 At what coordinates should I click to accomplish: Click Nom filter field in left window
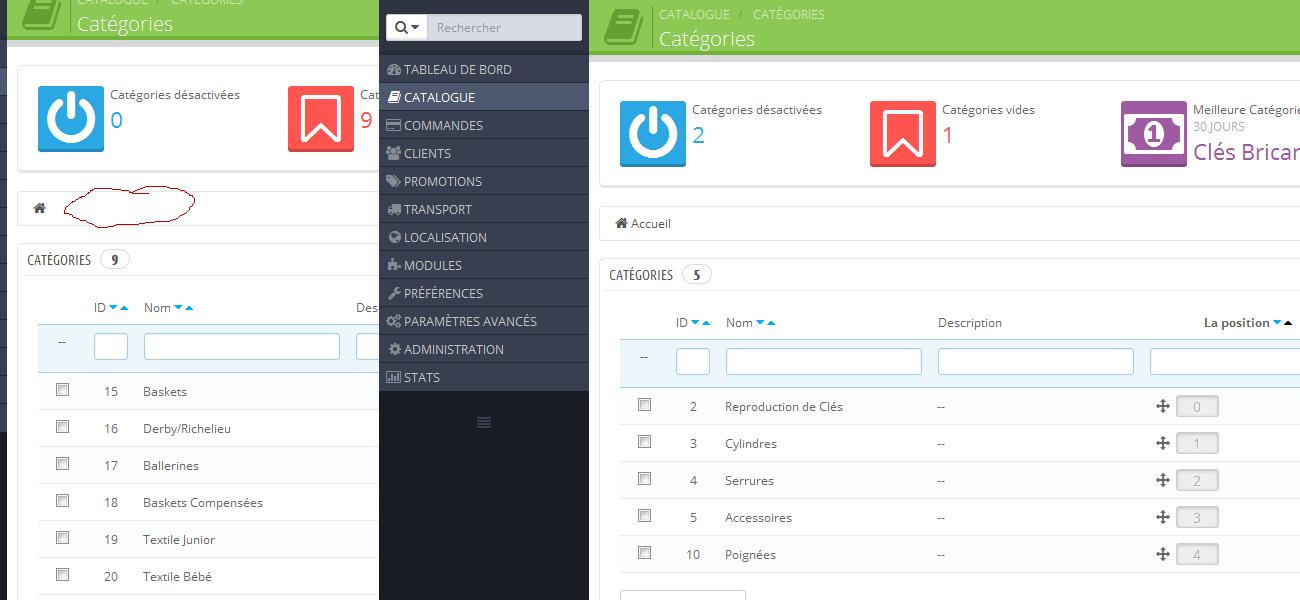coord(242,346)
